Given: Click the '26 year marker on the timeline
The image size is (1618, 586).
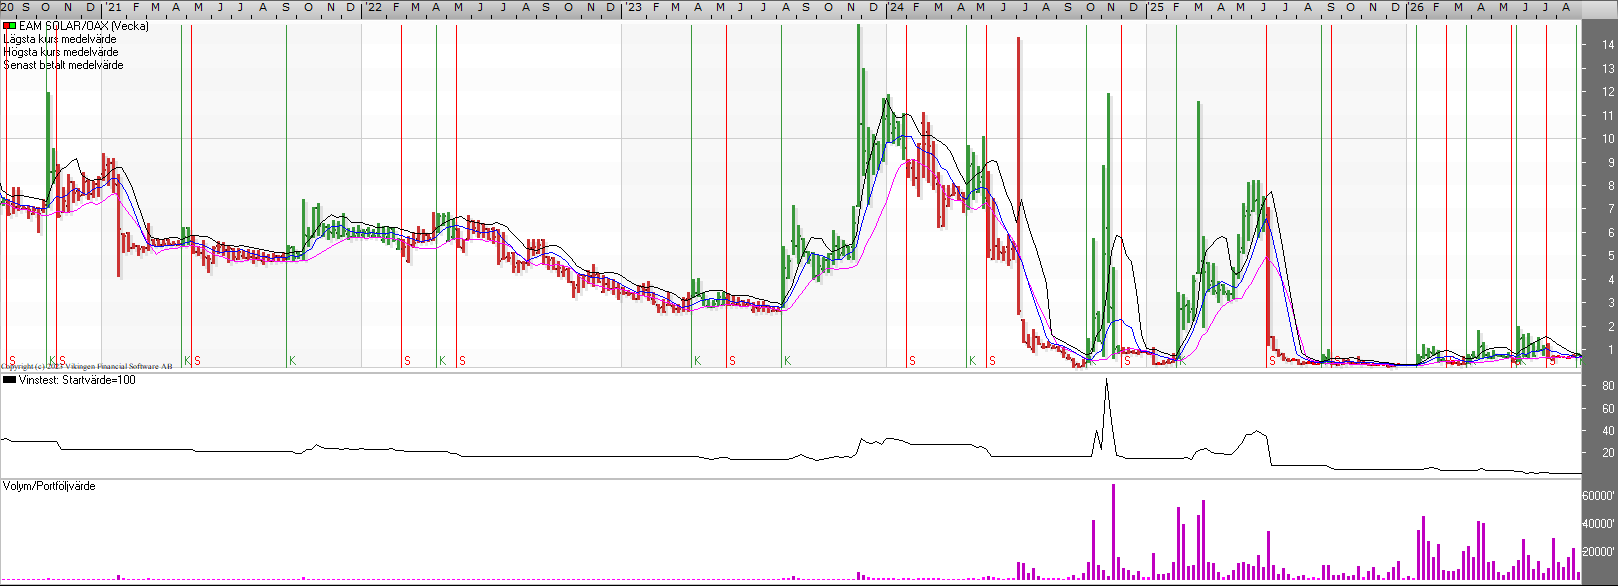Looking at the screenshot, I should 1416,7.
